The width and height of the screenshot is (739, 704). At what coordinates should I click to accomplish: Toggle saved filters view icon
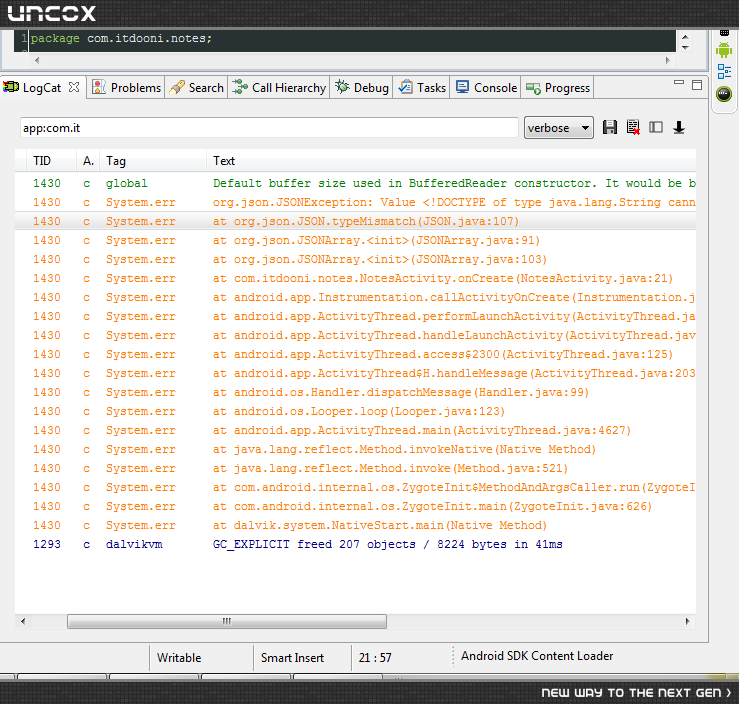(656, 127)
